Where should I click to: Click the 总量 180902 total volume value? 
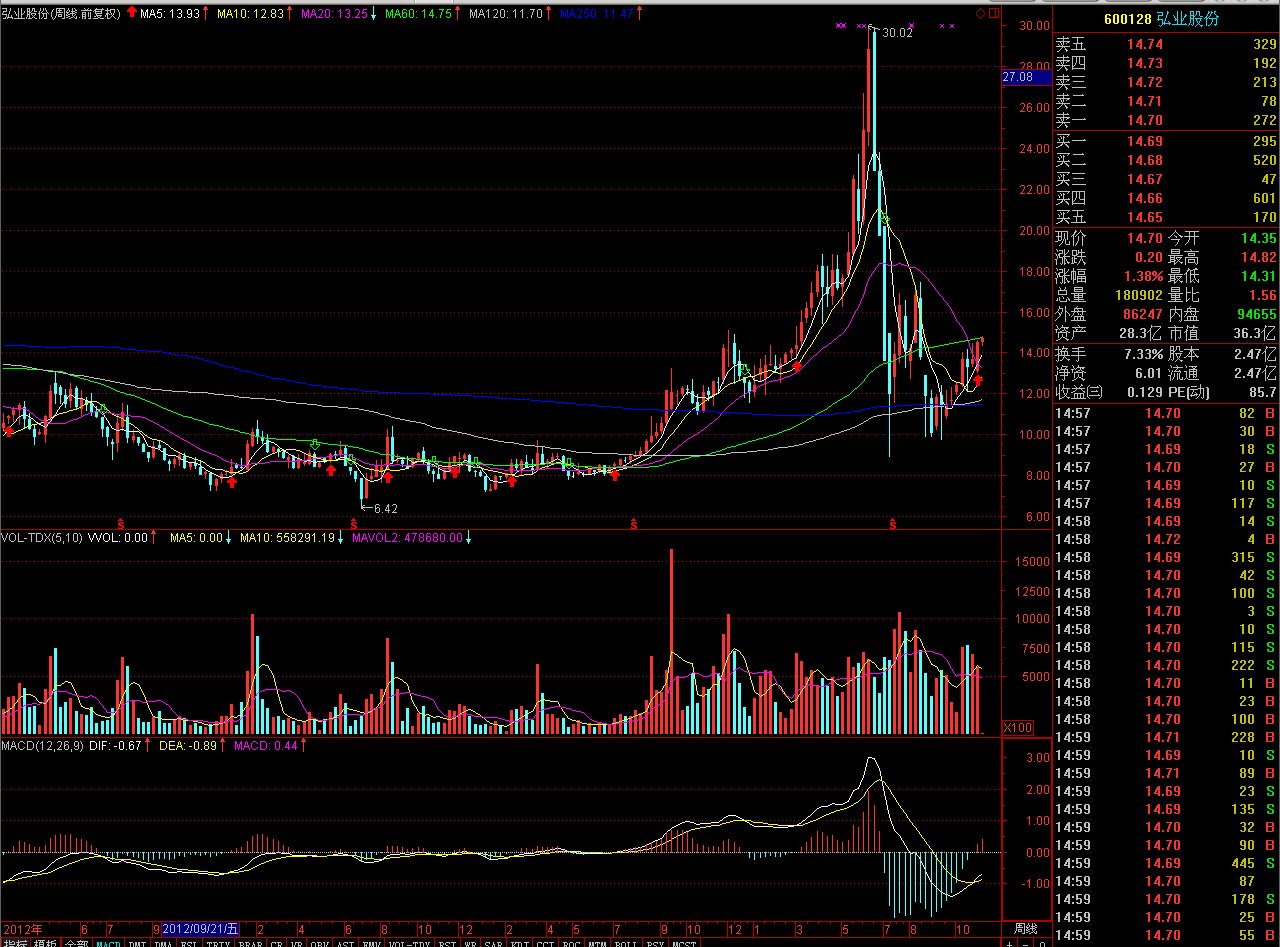pyautogui.click(x=1137, y=295)
